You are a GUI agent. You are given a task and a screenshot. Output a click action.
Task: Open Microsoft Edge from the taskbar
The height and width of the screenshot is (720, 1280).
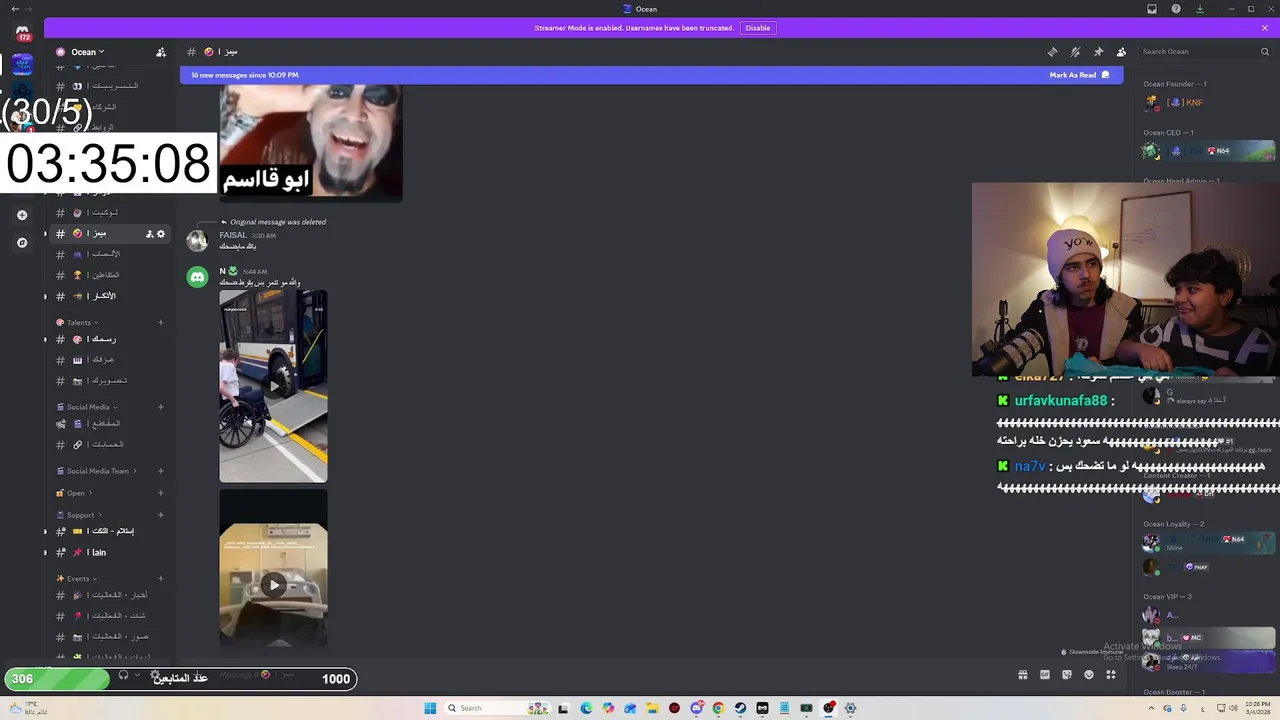(586, 708)
